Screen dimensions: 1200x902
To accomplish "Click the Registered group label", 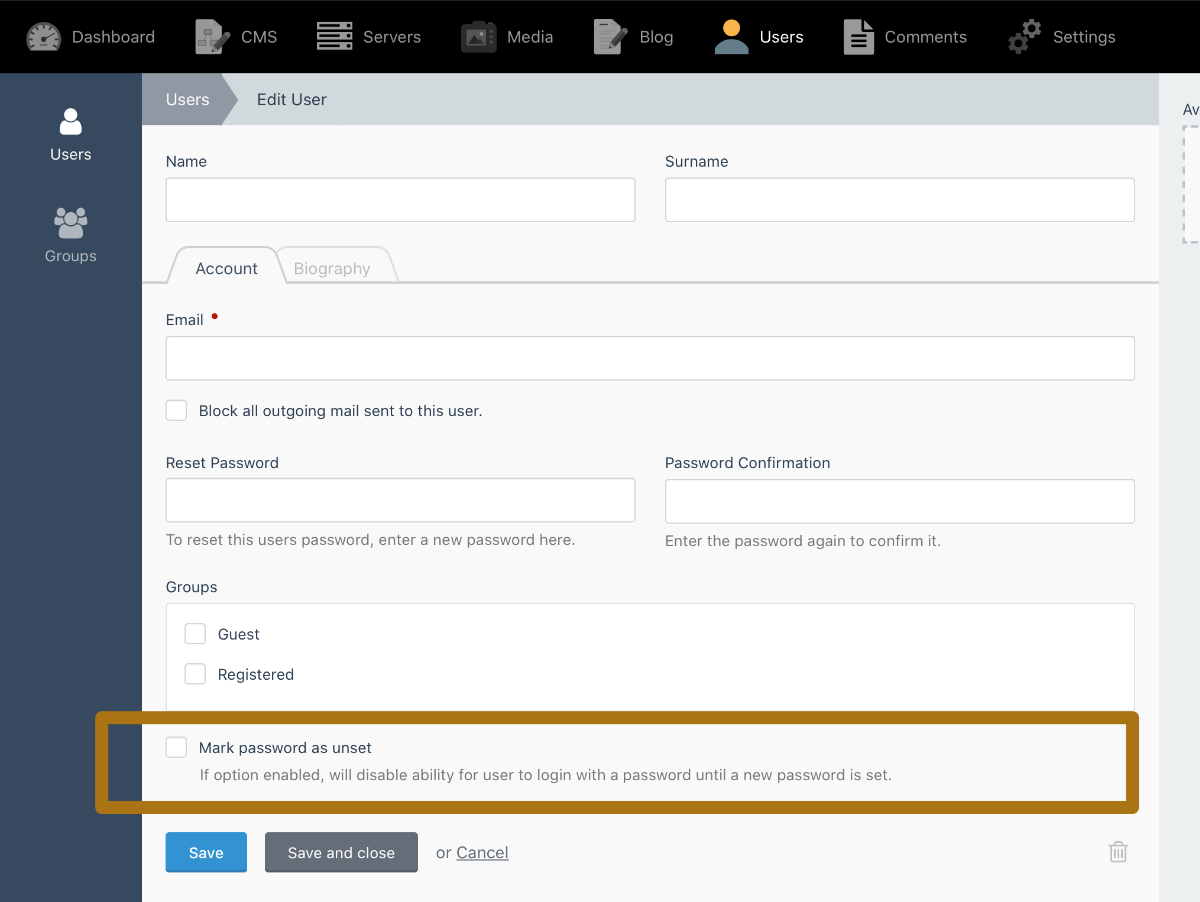I will pyautogui.click(x=256, y=674).
